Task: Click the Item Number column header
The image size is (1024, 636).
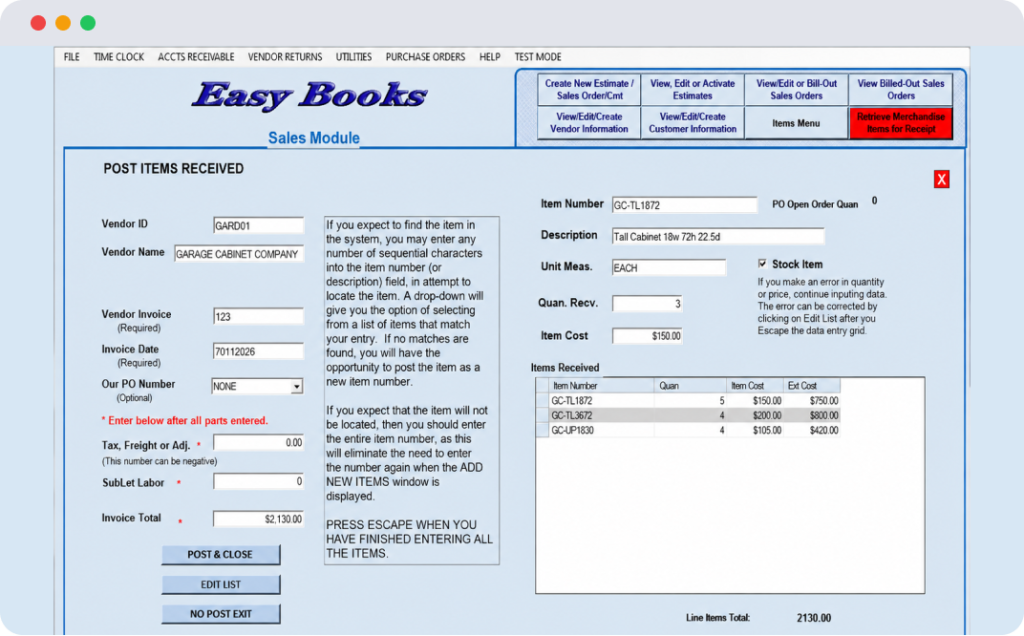Action: (x=601, y=386)
